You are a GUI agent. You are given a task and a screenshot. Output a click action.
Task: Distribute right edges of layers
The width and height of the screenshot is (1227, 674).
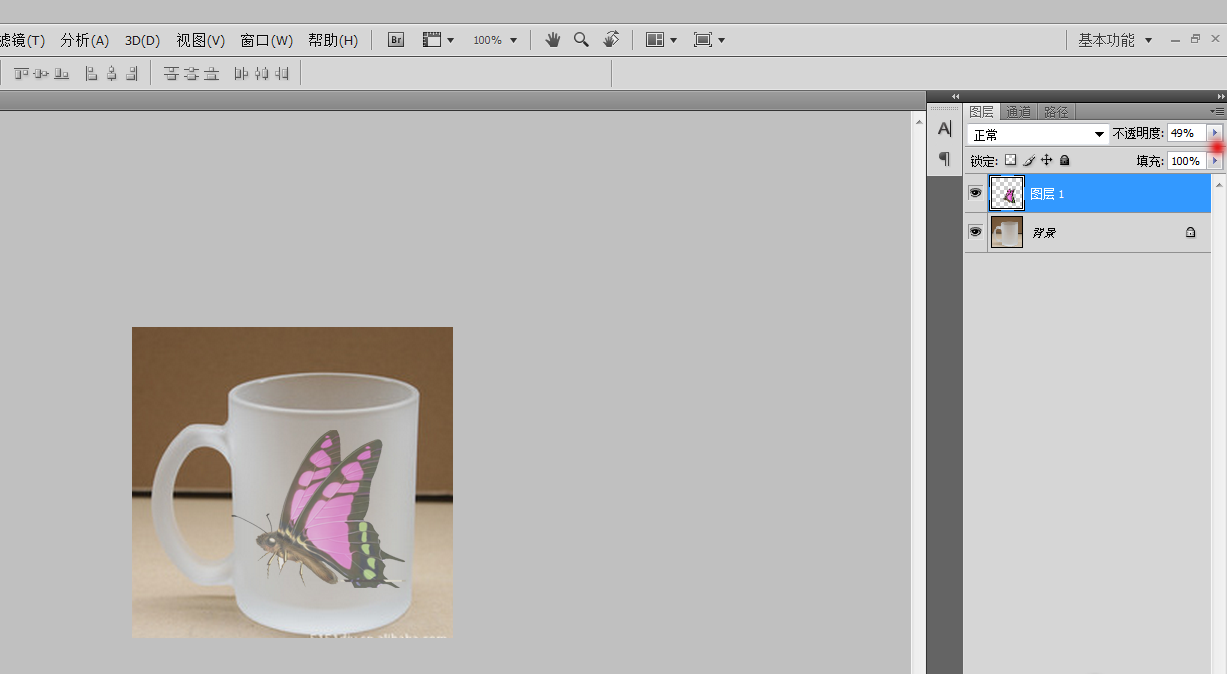pos(281,73)
